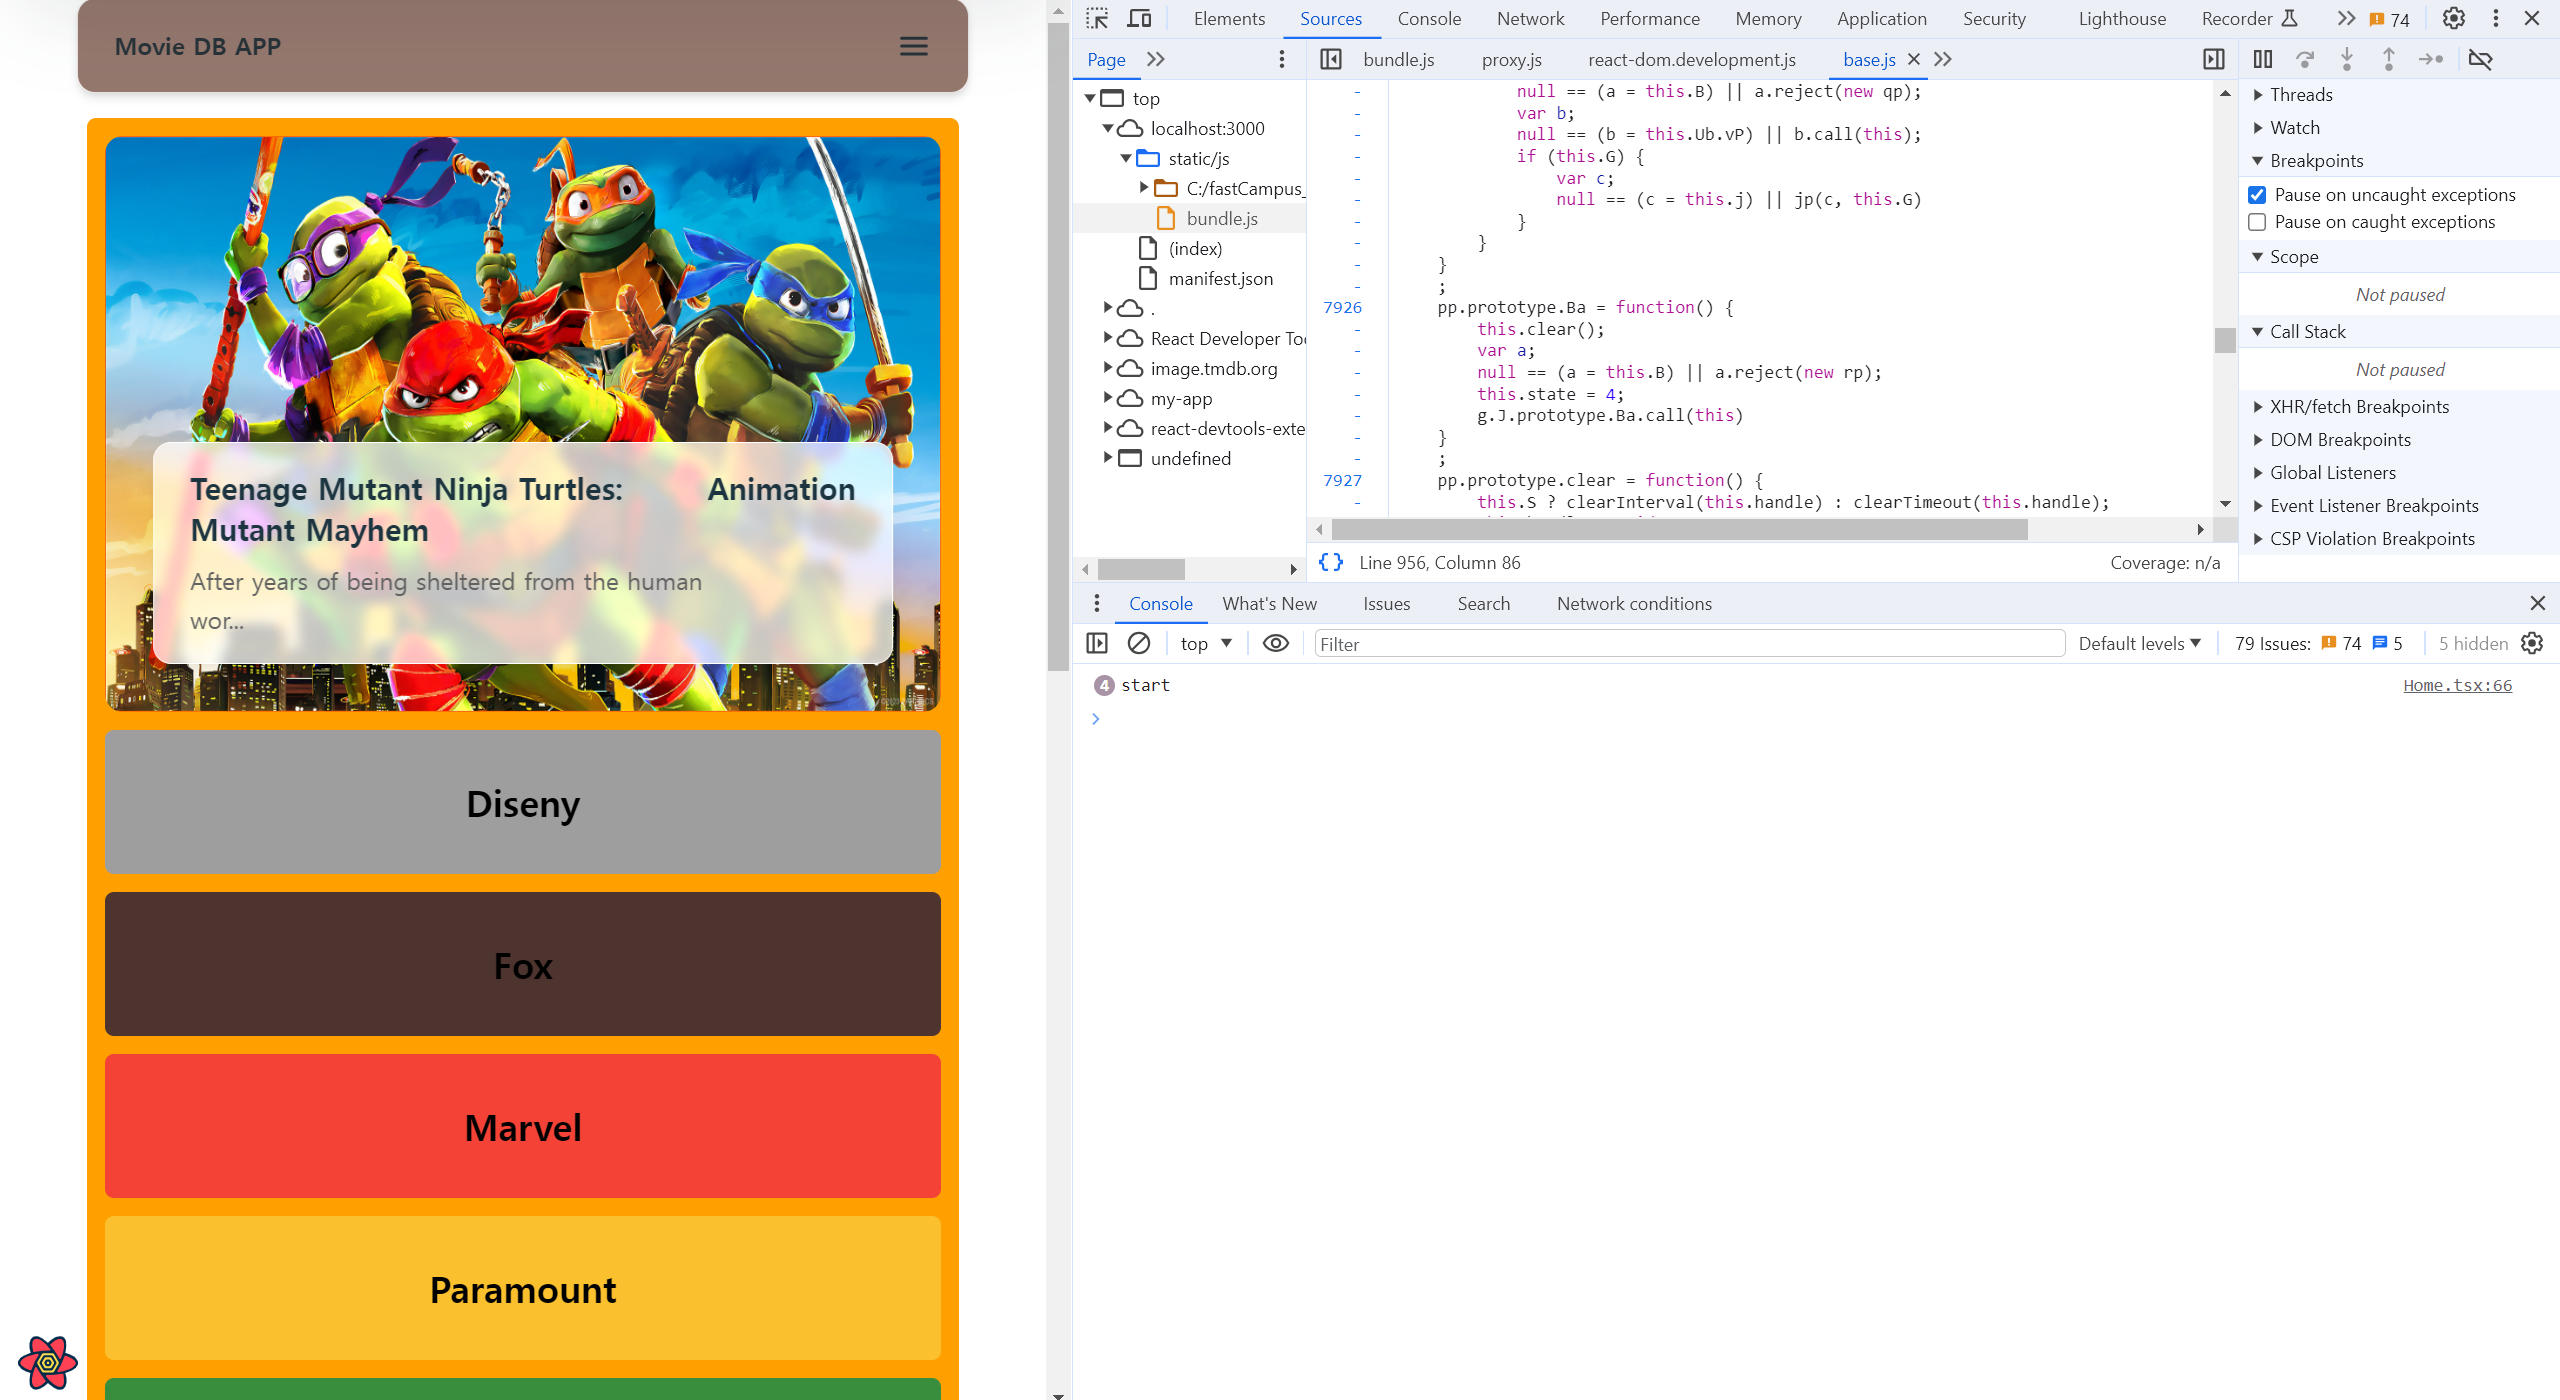Click the pretty print braces icon
This screenshot has height=1400, width=2560.
tap(1330, 562)
